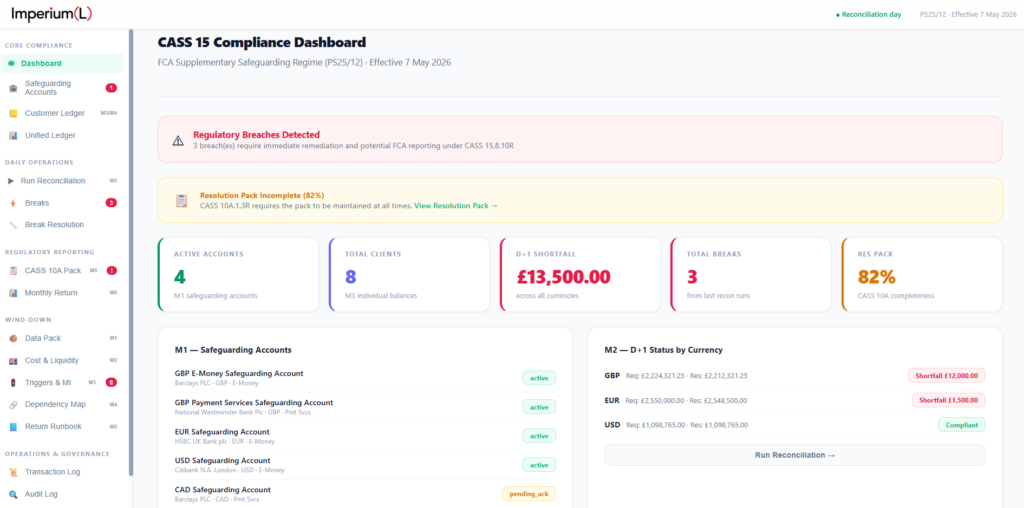Click the Imperium(L) logo
Screen dimensions: 1024x508
[x=52, y=14]
